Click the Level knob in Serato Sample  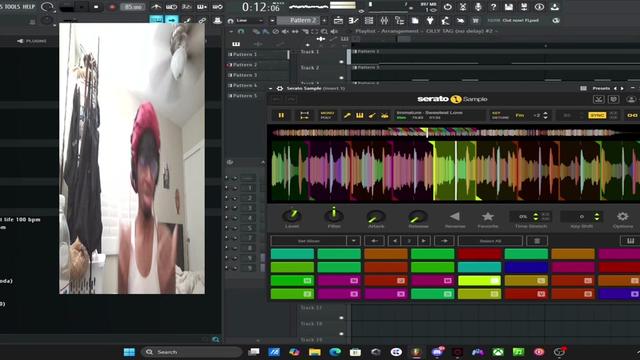click(292, 215)
